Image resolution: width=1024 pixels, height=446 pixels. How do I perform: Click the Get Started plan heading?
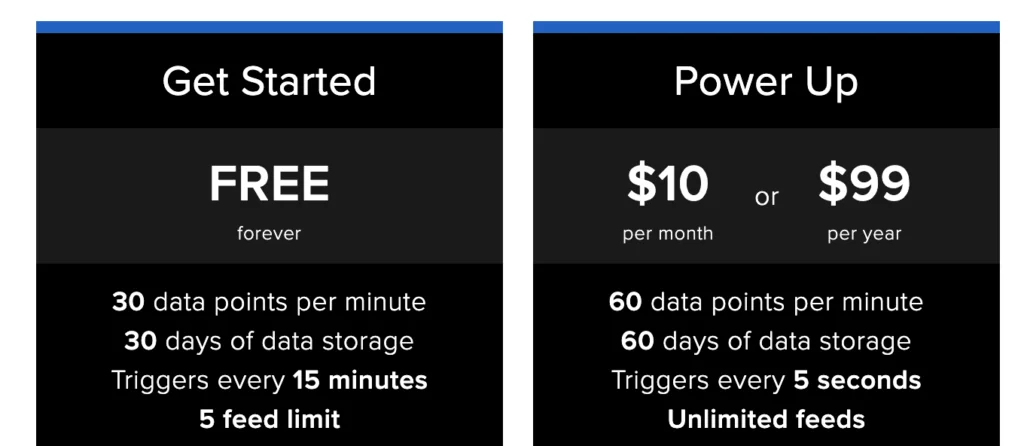click(269, 82)
